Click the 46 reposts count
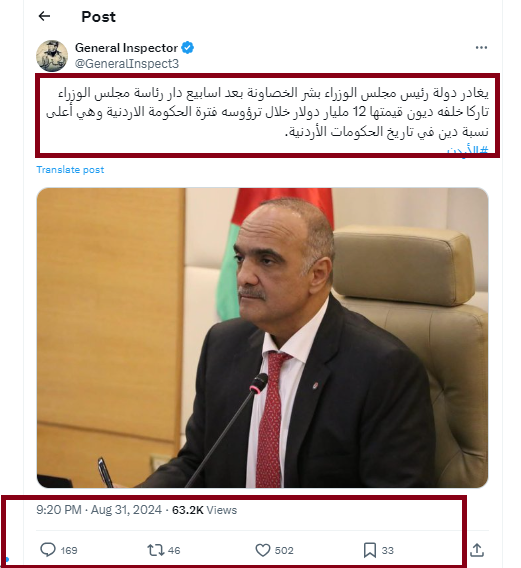This screenshot has height=568, width=521. pos(174,550)
